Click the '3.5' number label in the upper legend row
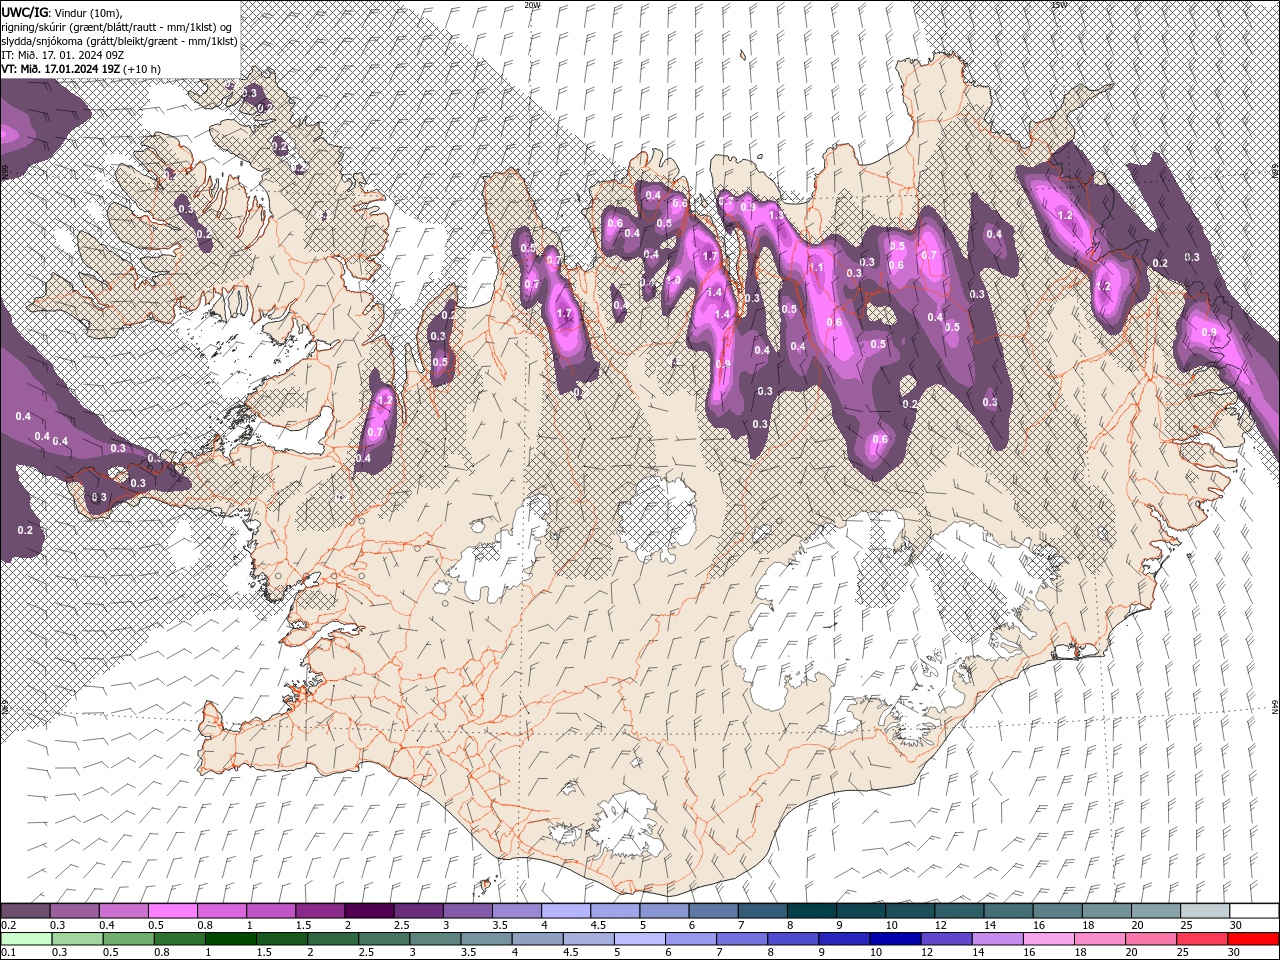Screen dimensions: 1280x960 (x=499, y=925)
